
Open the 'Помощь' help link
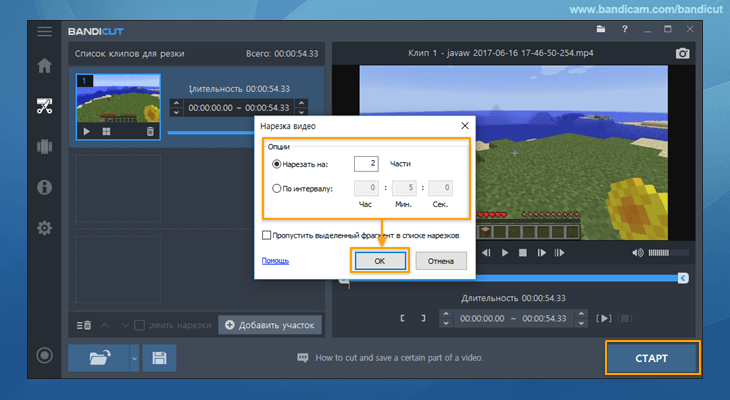275,261
